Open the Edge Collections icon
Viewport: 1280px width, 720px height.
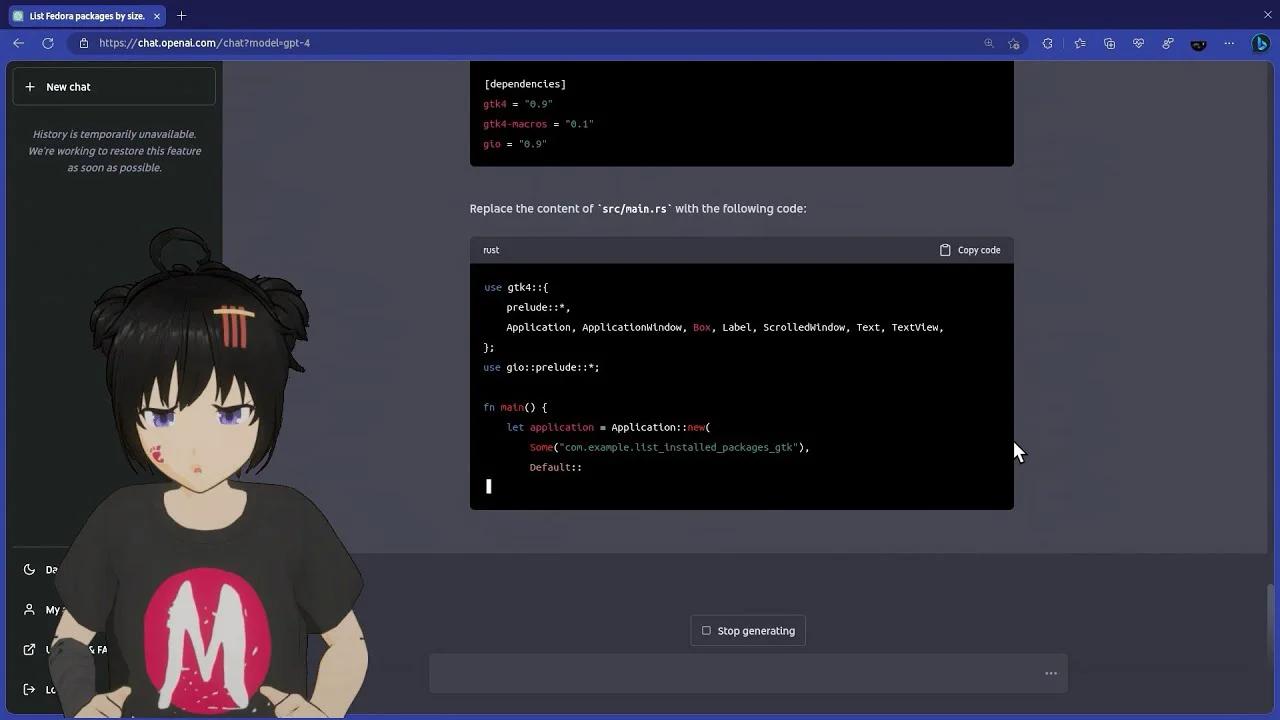[x=1110, y=43]
